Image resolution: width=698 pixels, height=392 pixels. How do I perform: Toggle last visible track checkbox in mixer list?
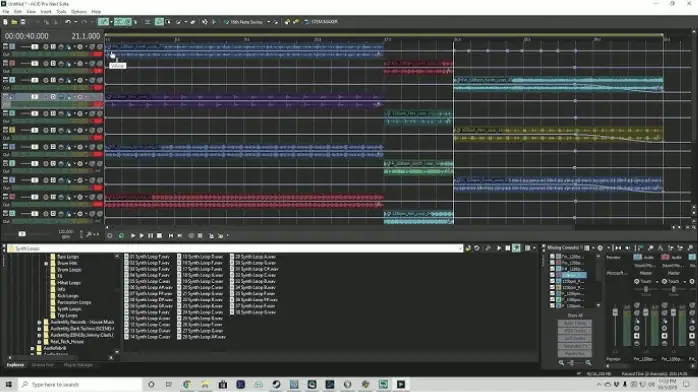point(552,306)
